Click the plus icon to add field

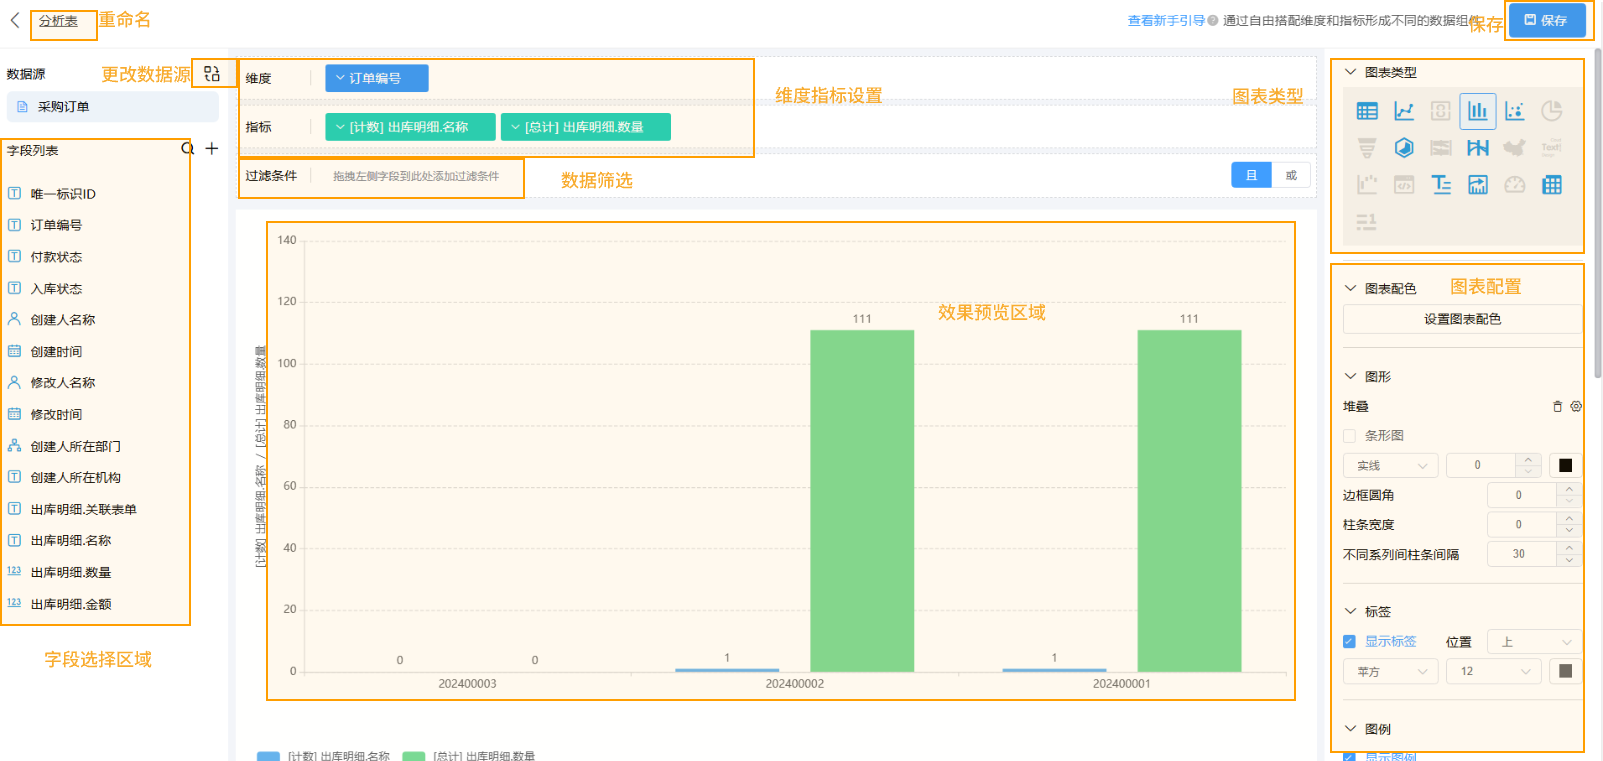click(x=212, y=149)
